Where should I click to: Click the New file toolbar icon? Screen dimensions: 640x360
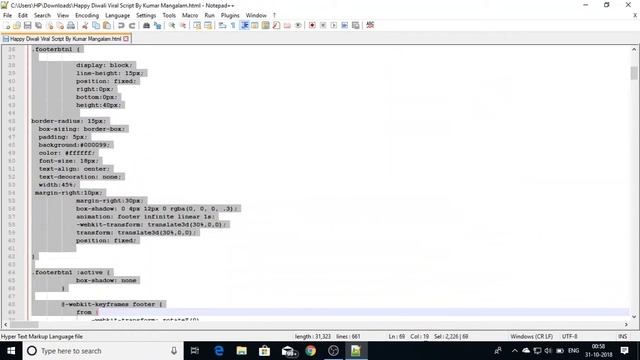pos(7,25)
